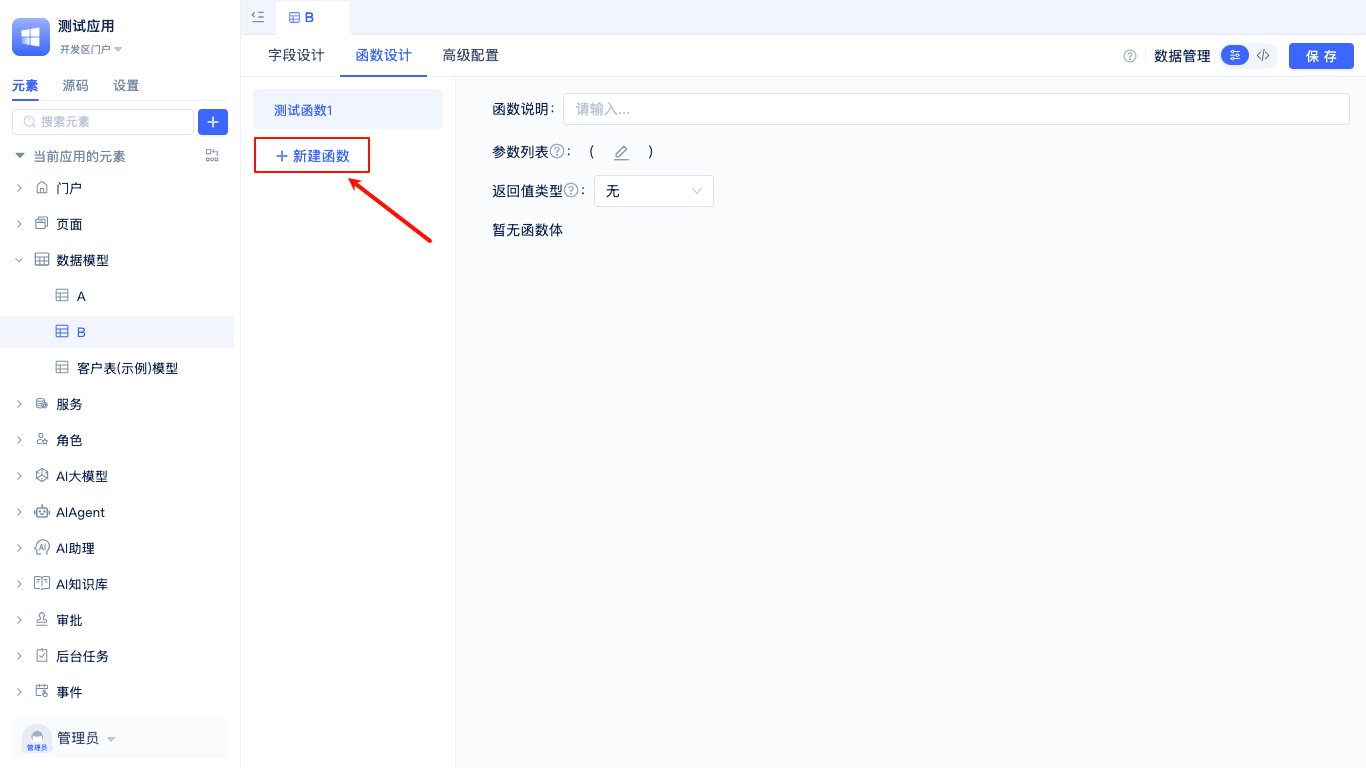Screen dimensions: 1366x768
Task: Switch to 函数设计 tab
Action: [x=384, y=55]
